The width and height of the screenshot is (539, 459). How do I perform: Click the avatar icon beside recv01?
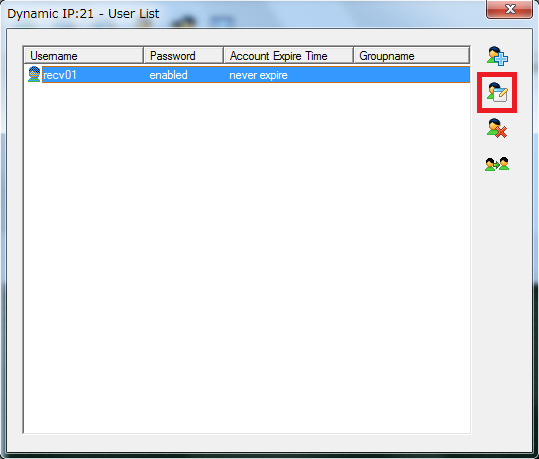[34, 74]
